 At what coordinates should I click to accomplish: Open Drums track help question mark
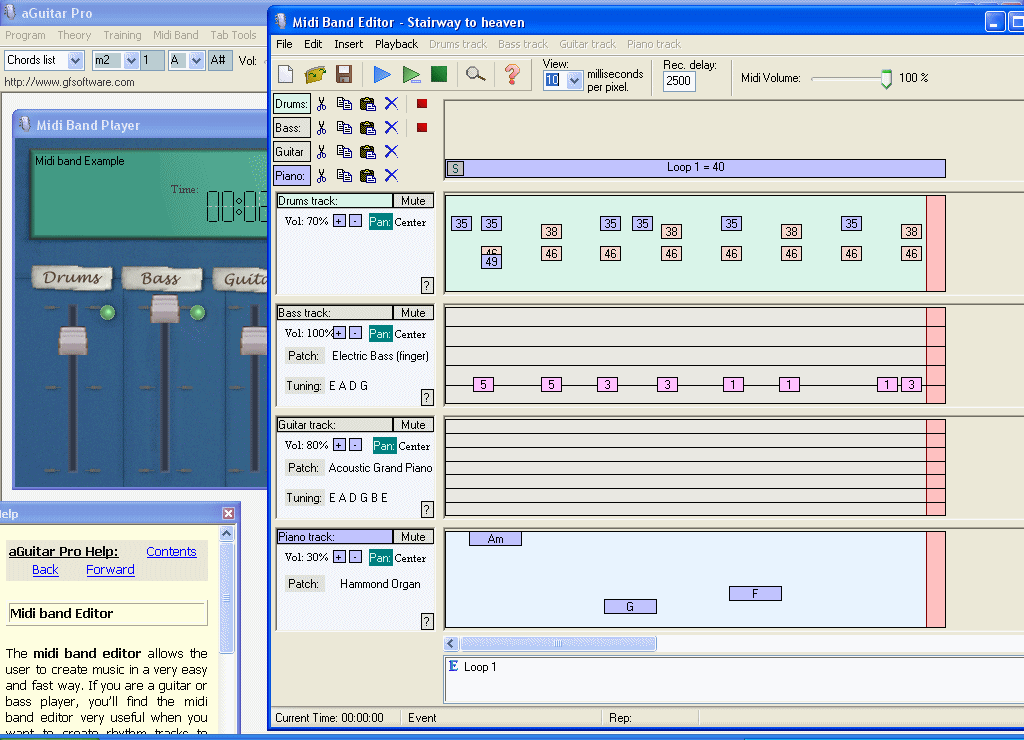click(x=427, y=285)
